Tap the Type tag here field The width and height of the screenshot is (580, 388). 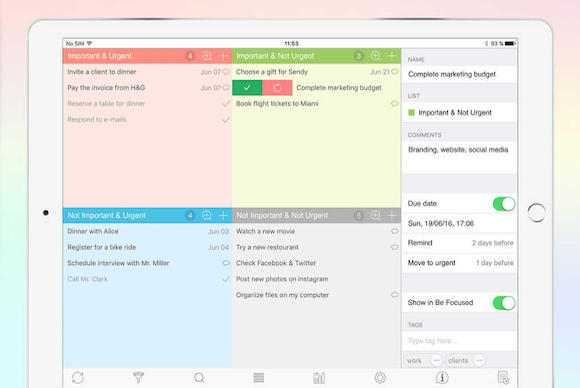(x=459, y=341)
